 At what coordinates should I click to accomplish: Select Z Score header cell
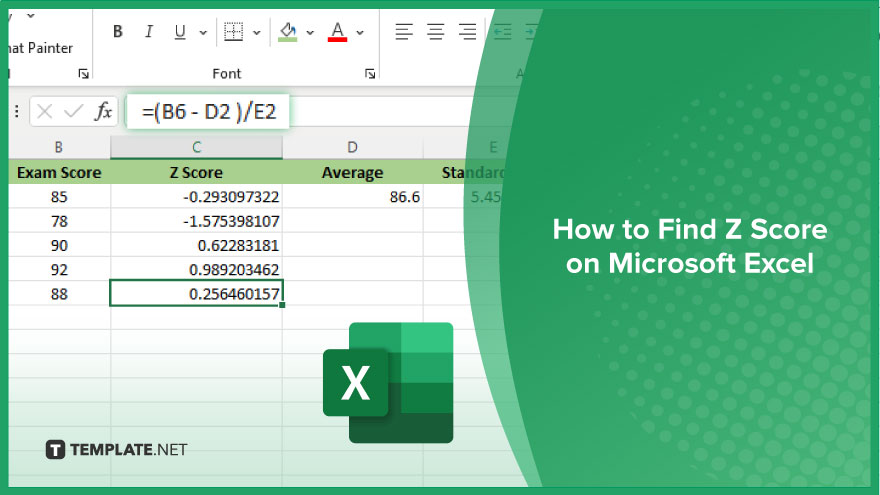[x=196, y=172]
